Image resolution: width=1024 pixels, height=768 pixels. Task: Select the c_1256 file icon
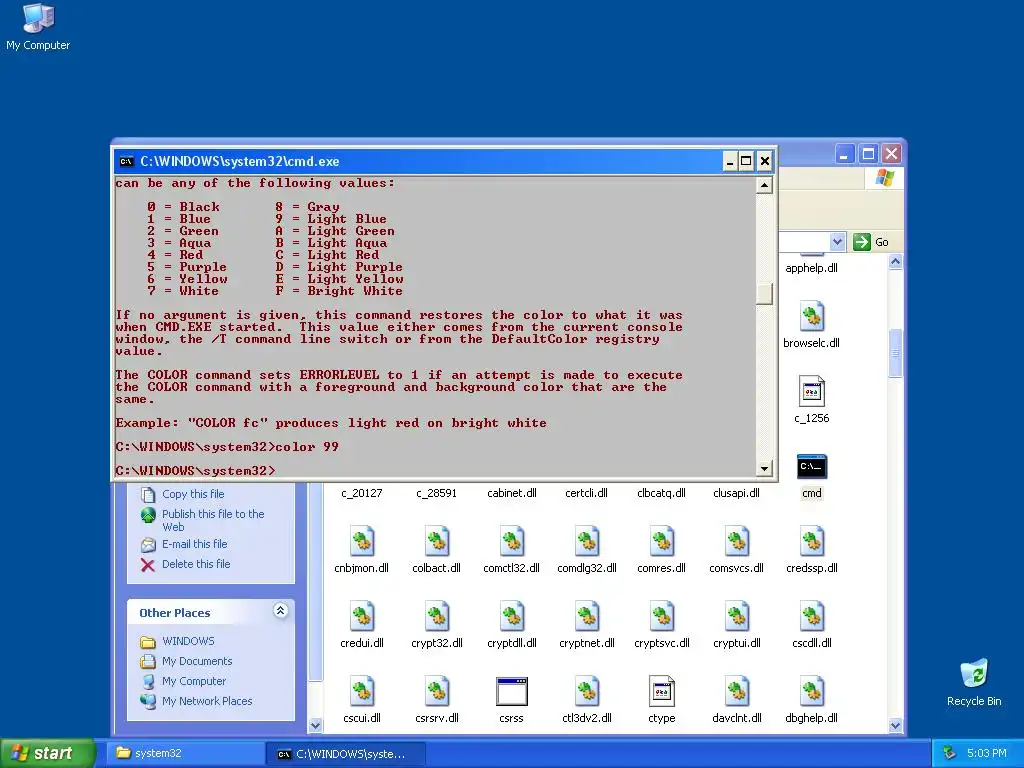click(812, 392)
